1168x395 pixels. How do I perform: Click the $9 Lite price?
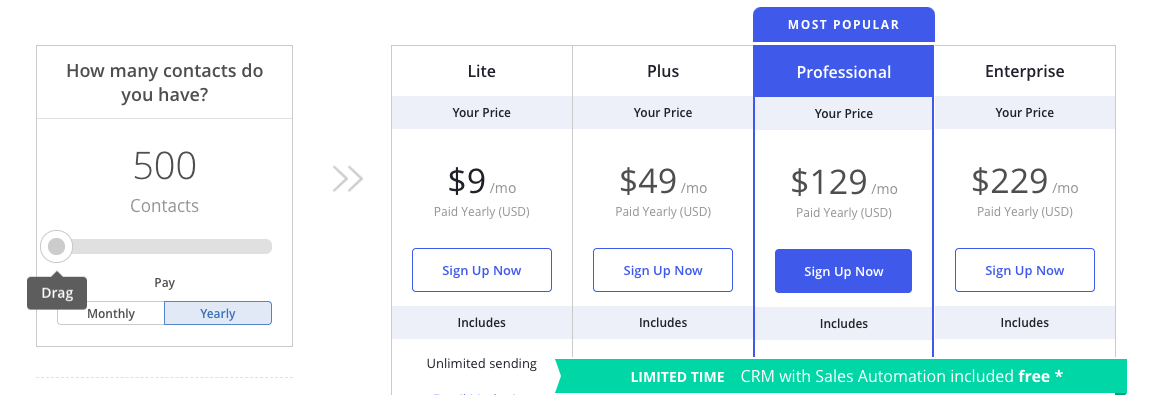467,180
